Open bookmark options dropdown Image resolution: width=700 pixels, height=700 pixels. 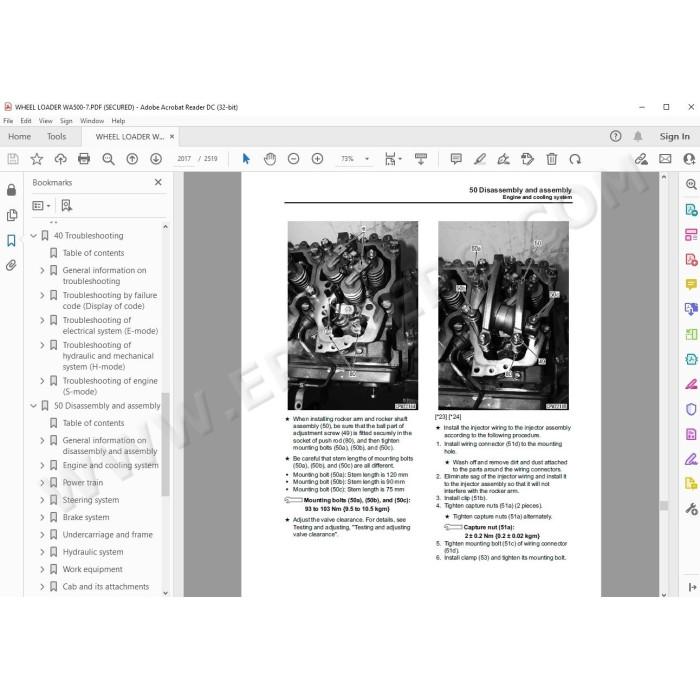coord(42,205)
